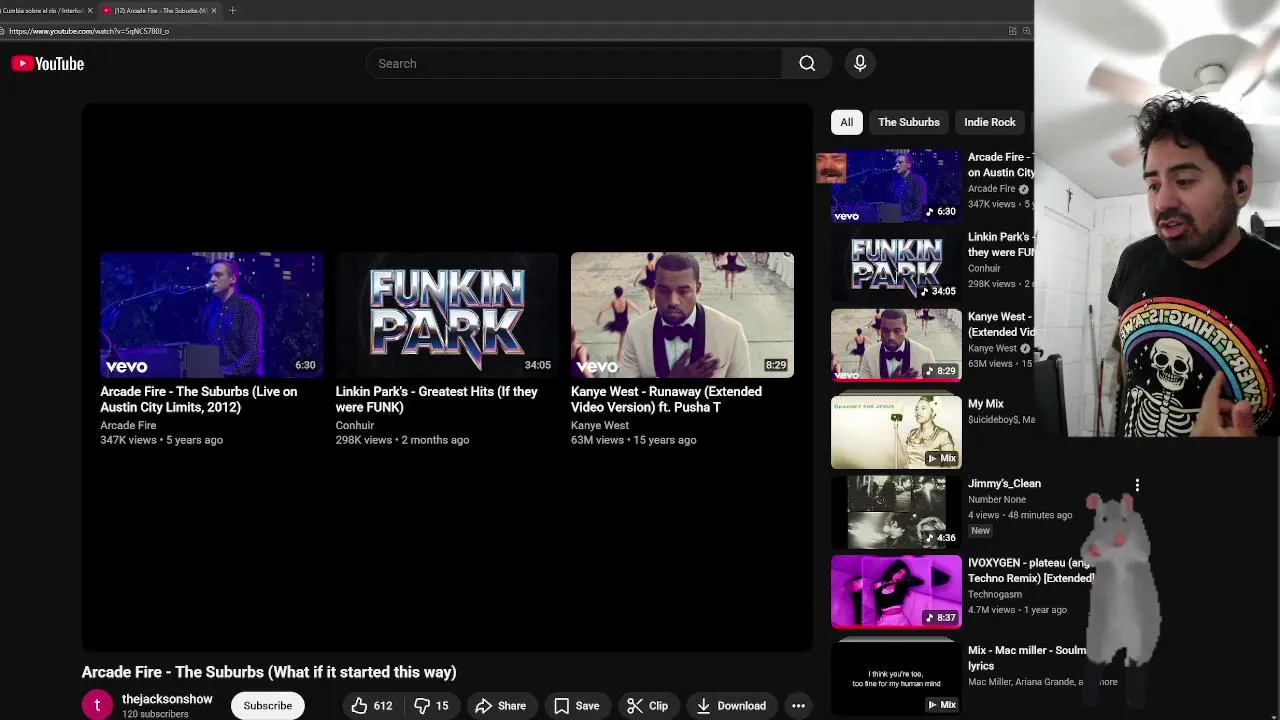Image resolution: width=1280 pixels, height=720 pixels.
Task: Open thejacksonshow channel avatar
Action: tap(97, 705)
